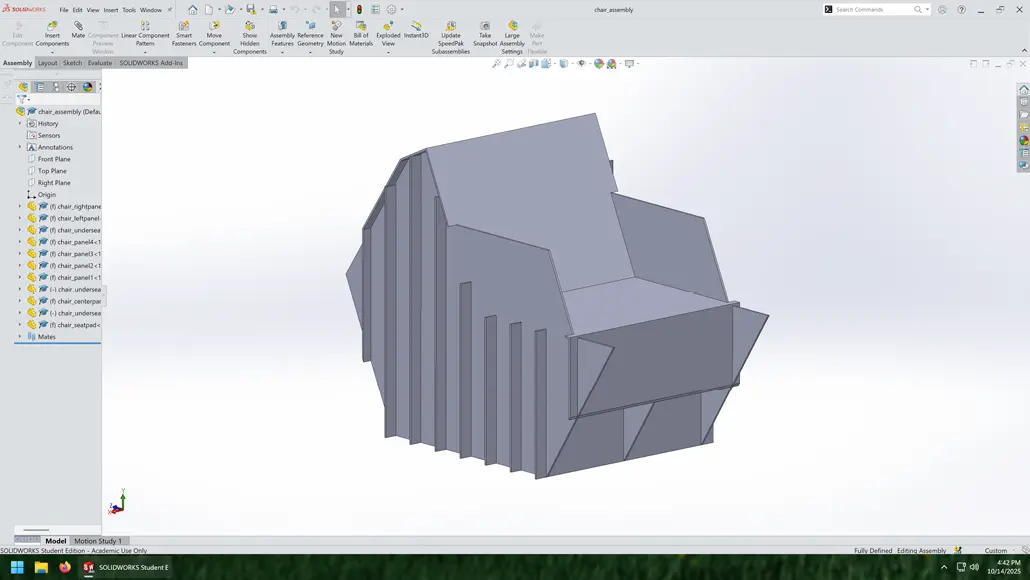Toggle Hide/Show Items eye icon
Image resolution: width=1030 pixels, height=580 pixels.
pyautogui.click(x=580, y=63)
